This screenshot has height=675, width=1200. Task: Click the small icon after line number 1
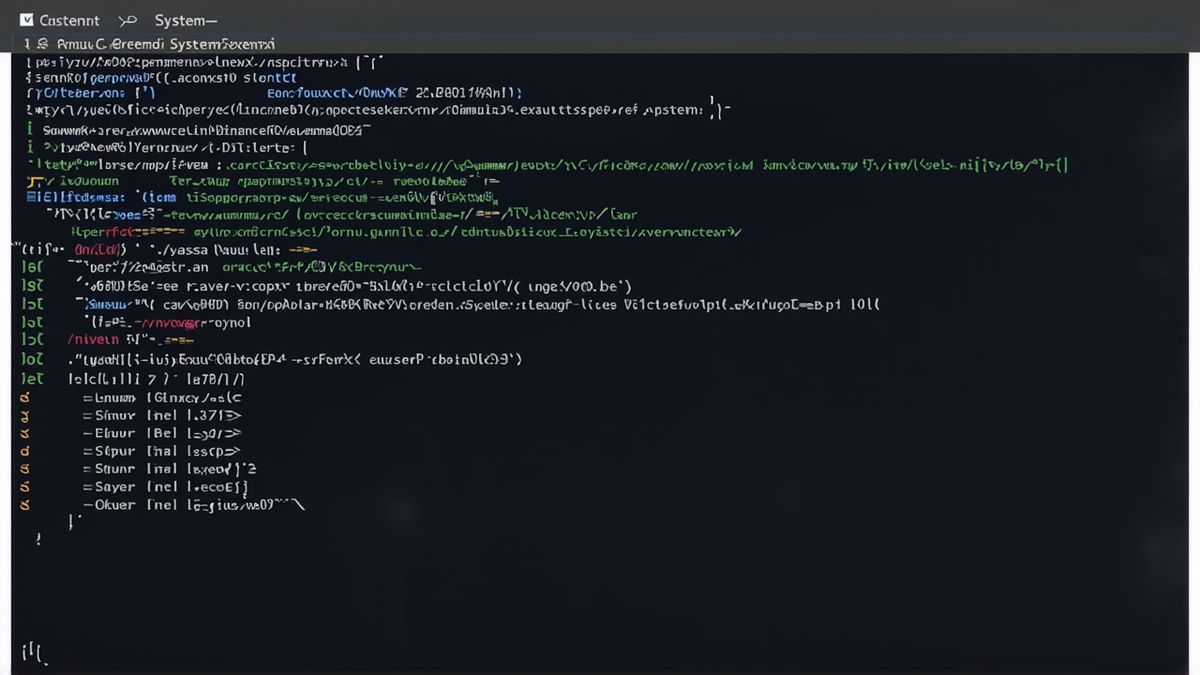pyautogui.click(x=42, y=44)
